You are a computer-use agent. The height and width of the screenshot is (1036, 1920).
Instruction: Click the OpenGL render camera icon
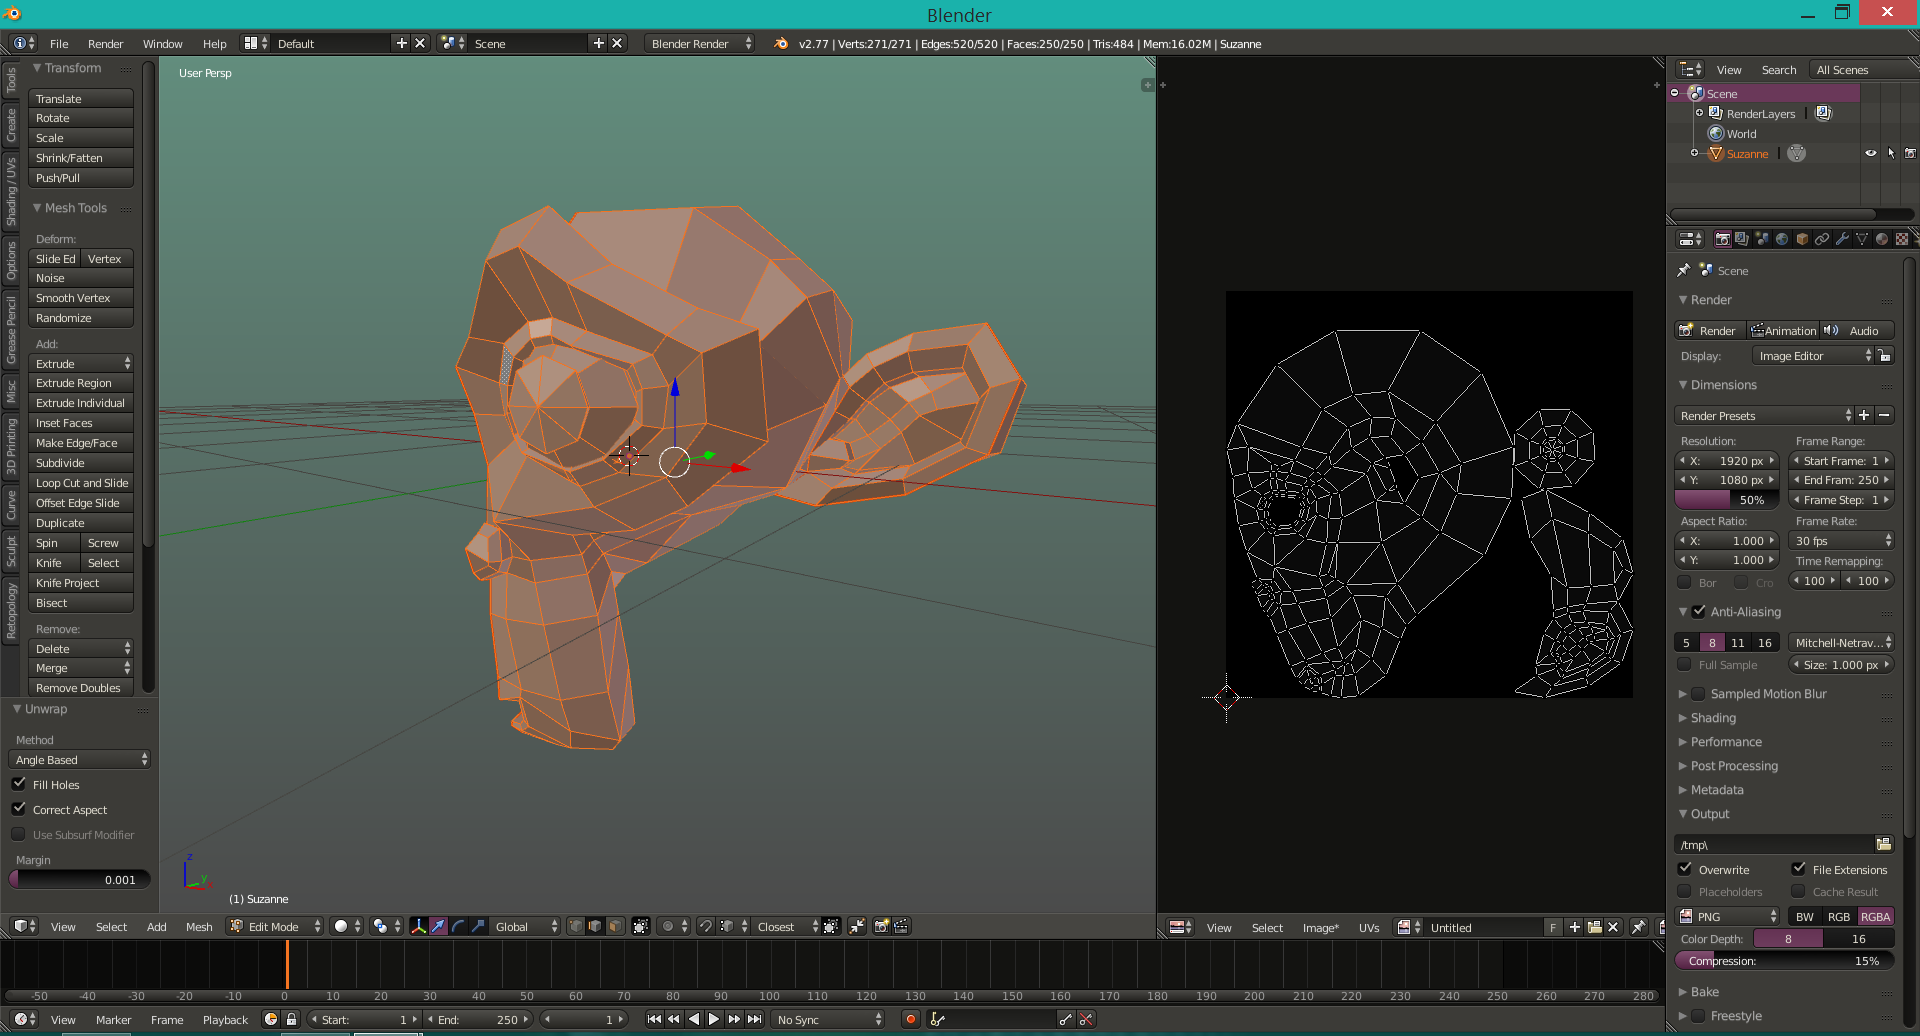click(x=882, y=927)
